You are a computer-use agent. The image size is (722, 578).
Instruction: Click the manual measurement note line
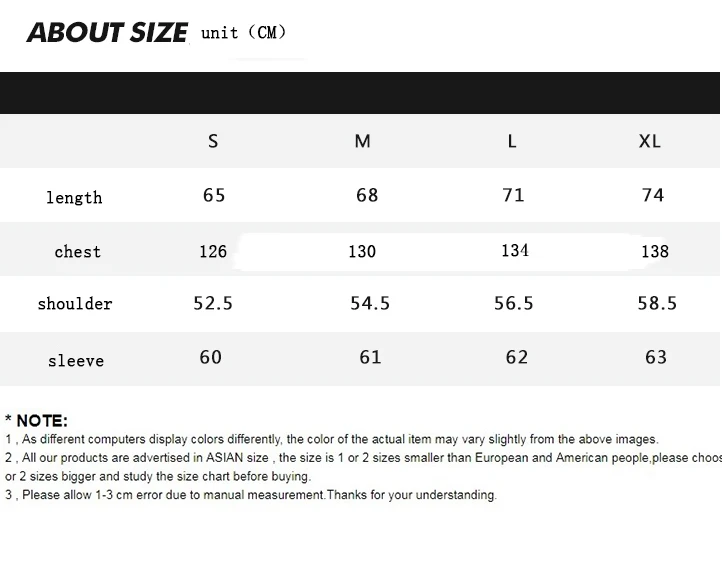(251, 495)
